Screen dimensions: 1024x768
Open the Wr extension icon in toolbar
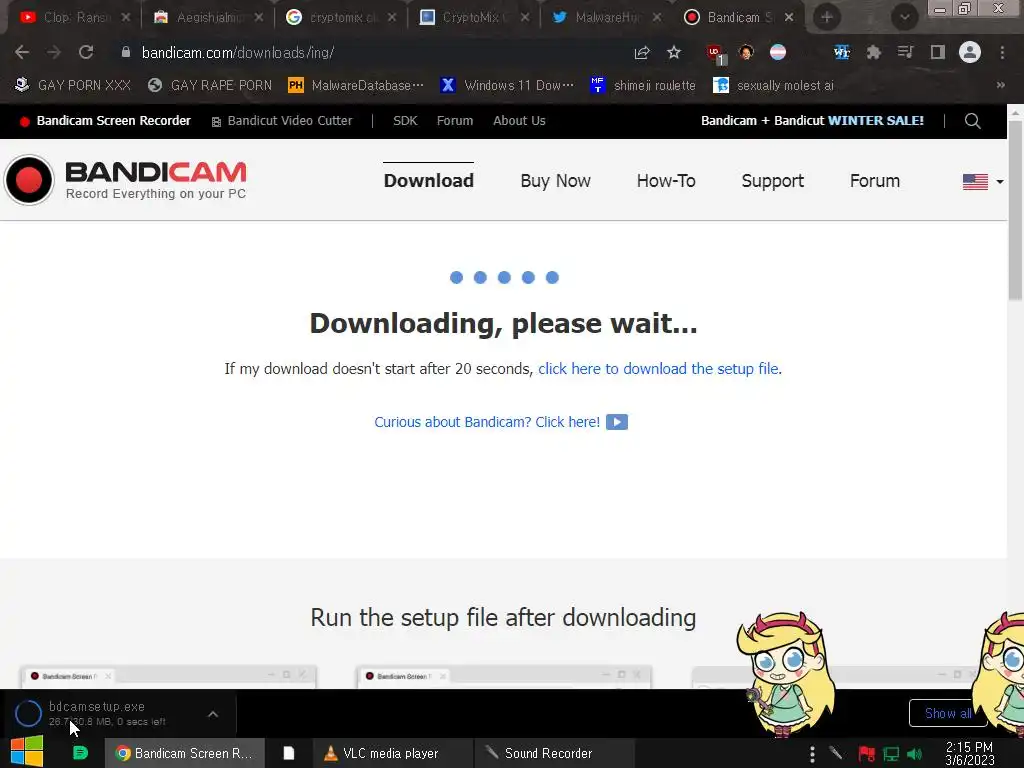click(841, 52)
